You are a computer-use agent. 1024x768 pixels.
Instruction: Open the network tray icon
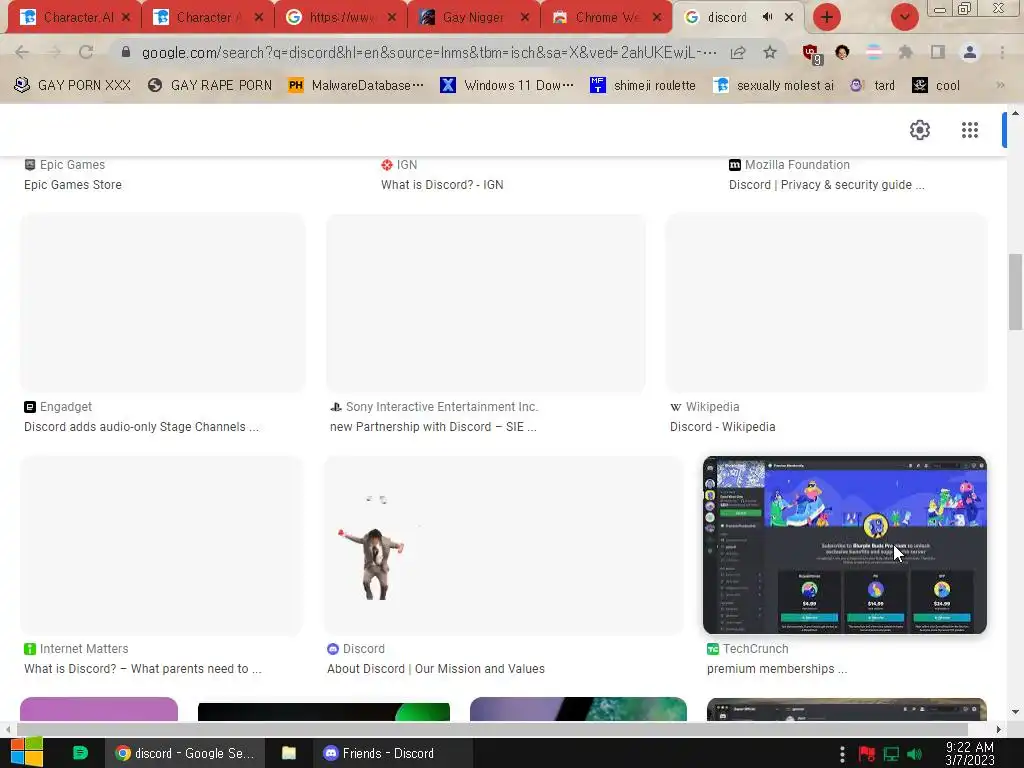pyautogui.click(x=891, y=754)
